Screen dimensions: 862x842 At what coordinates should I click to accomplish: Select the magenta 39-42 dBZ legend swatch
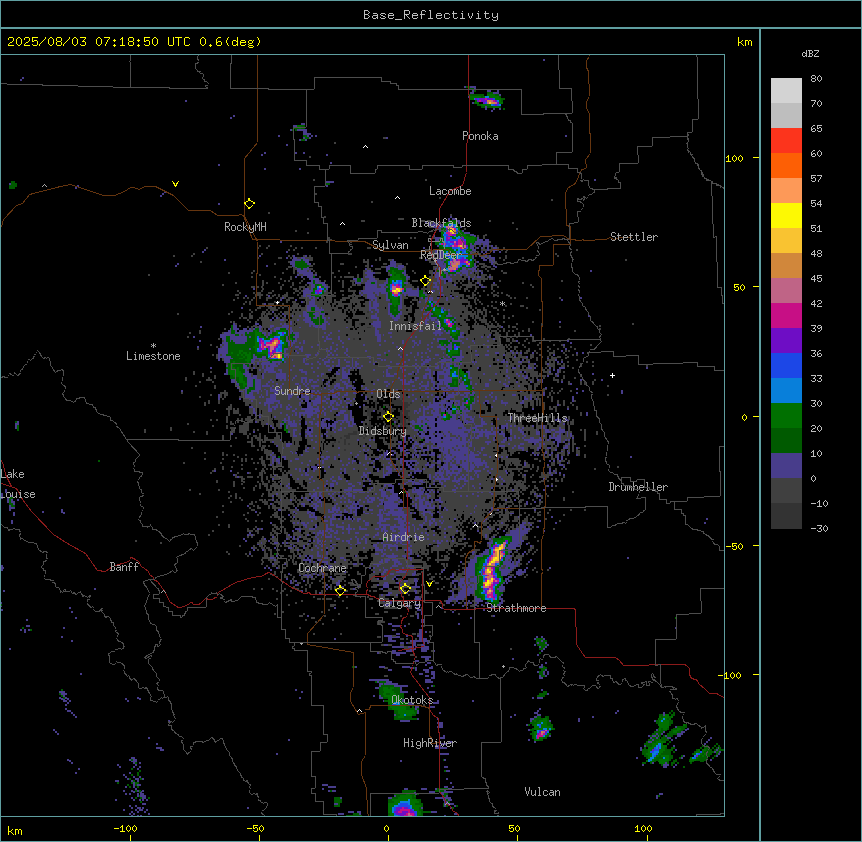tap(786, 315)
